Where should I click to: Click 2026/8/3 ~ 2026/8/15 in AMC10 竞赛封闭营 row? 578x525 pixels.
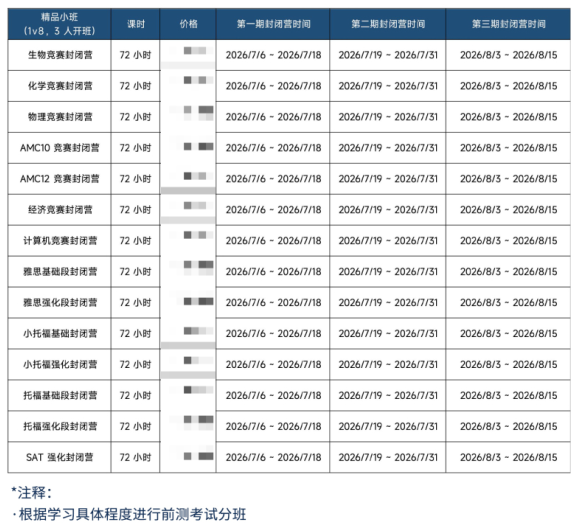coord(508,148)
